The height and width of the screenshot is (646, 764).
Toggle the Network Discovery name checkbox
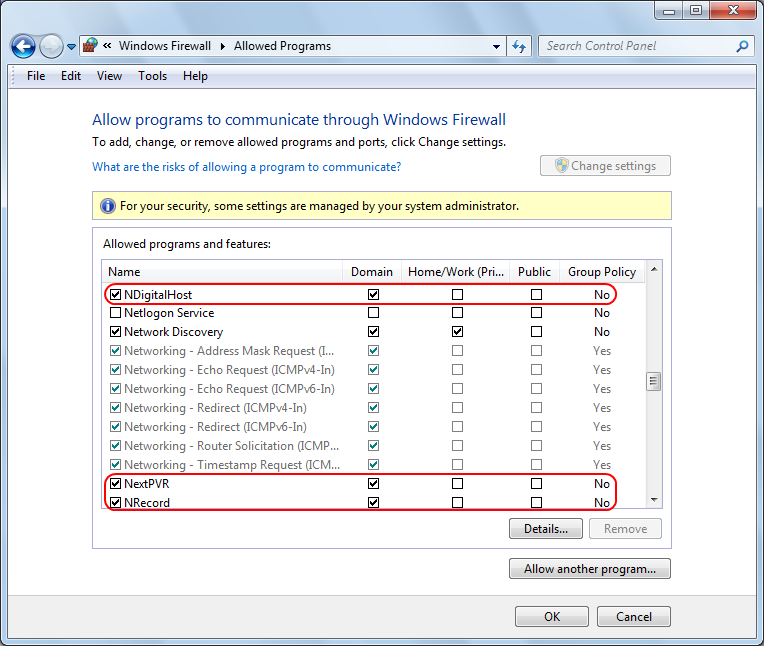(115, 332)
